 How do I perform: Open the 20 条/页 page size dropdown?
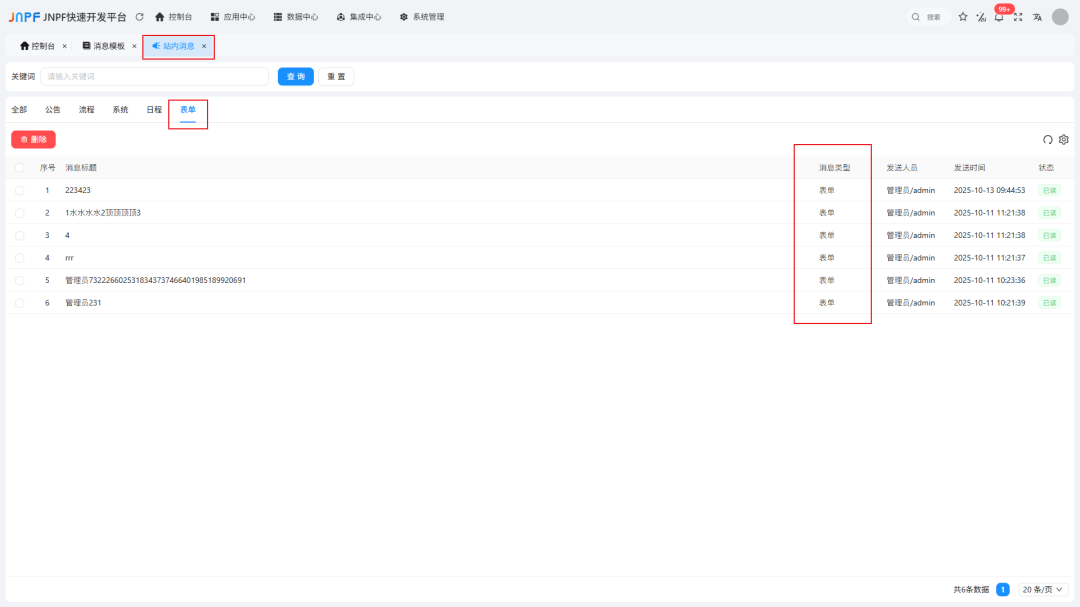click(1043, 589)
